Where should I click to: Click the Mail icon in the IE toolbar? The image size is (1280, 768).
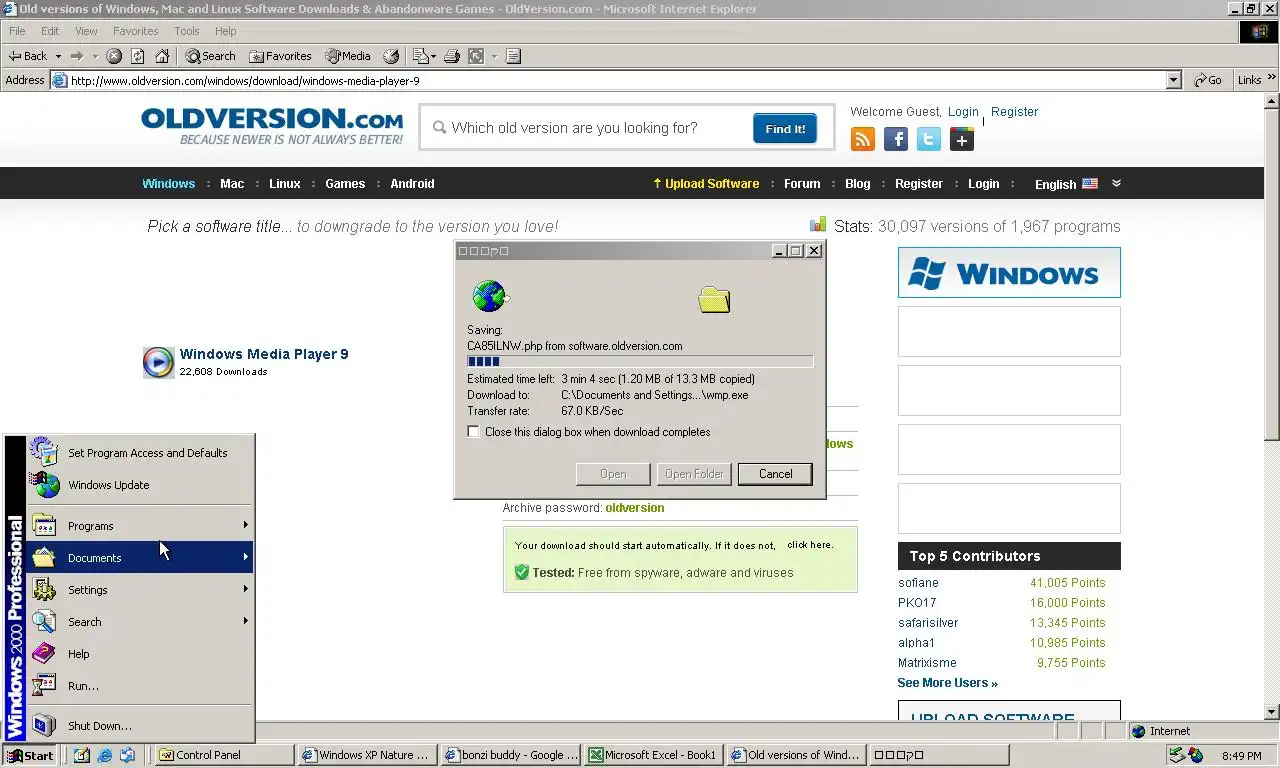421,56
